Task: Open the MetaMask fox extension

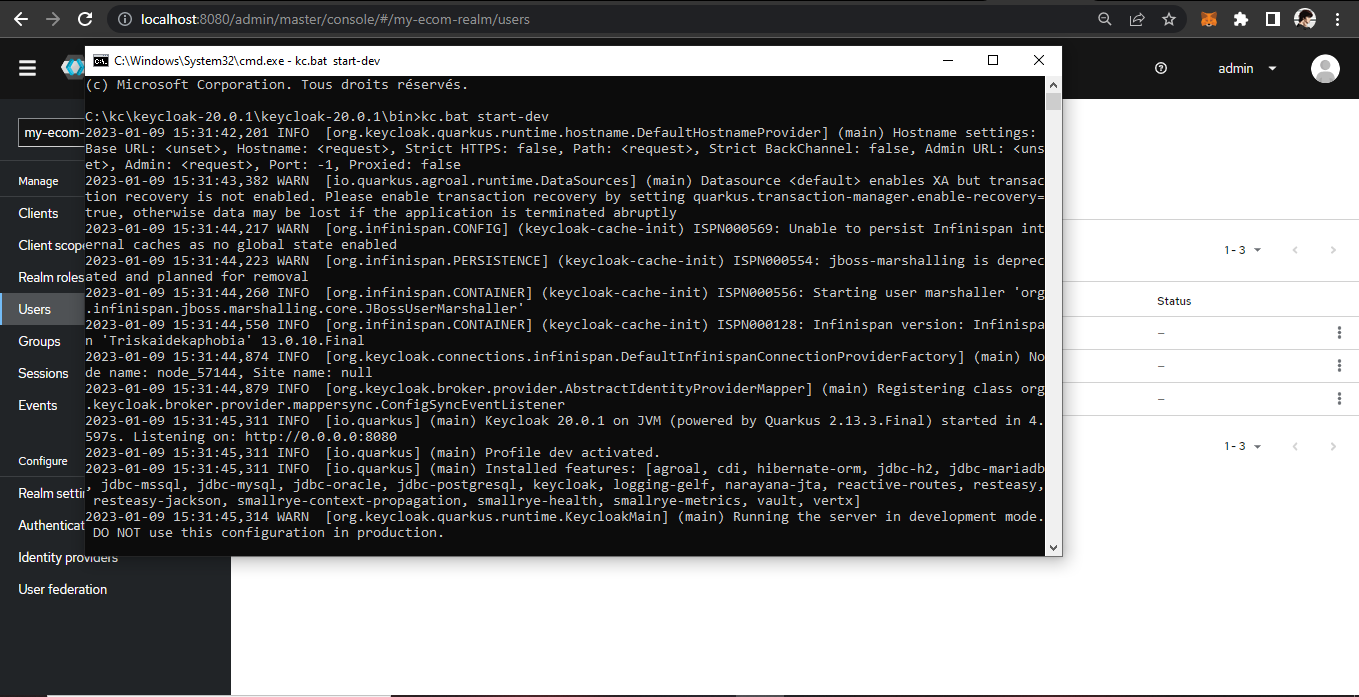Action: click(x=1209, y=19)
